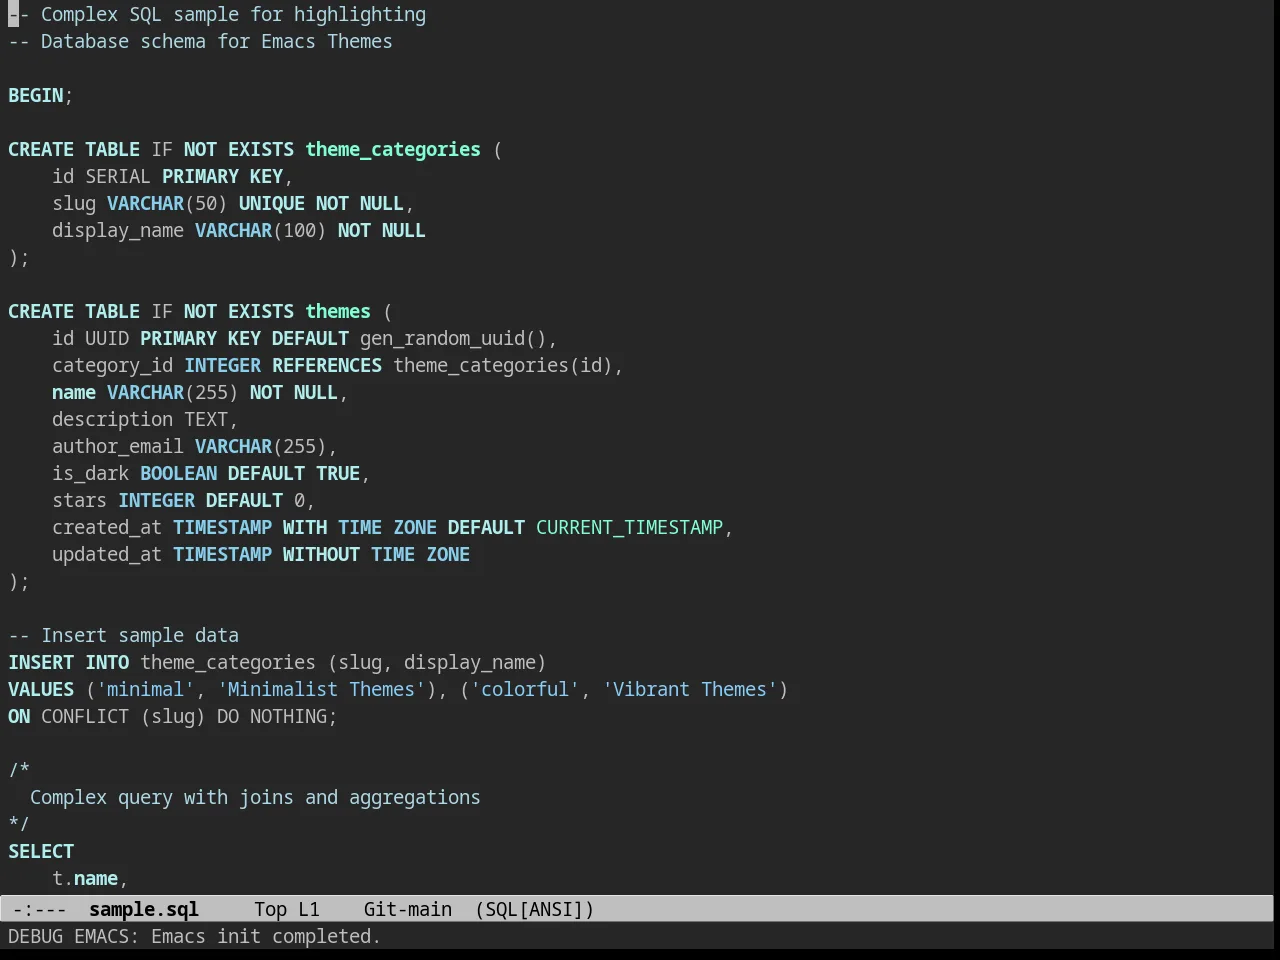Click UUID type in themes id line
1280x960 pixels.
[x=107, y=338]
